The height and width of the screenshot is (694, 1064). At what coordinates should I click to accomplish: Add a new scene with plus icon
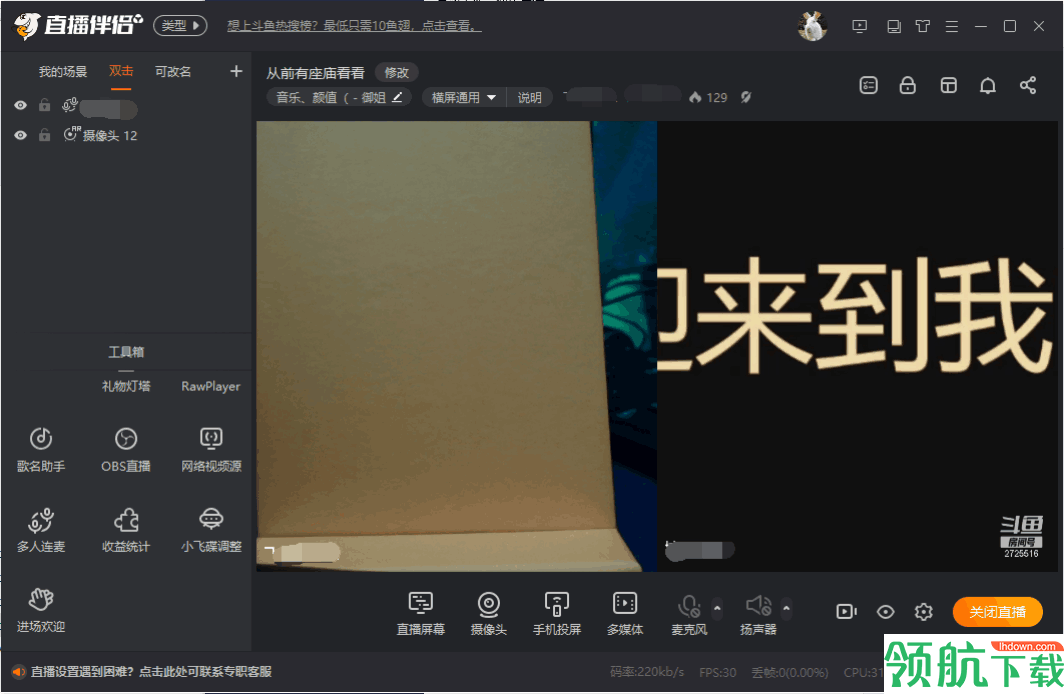(x=236, y=71)
